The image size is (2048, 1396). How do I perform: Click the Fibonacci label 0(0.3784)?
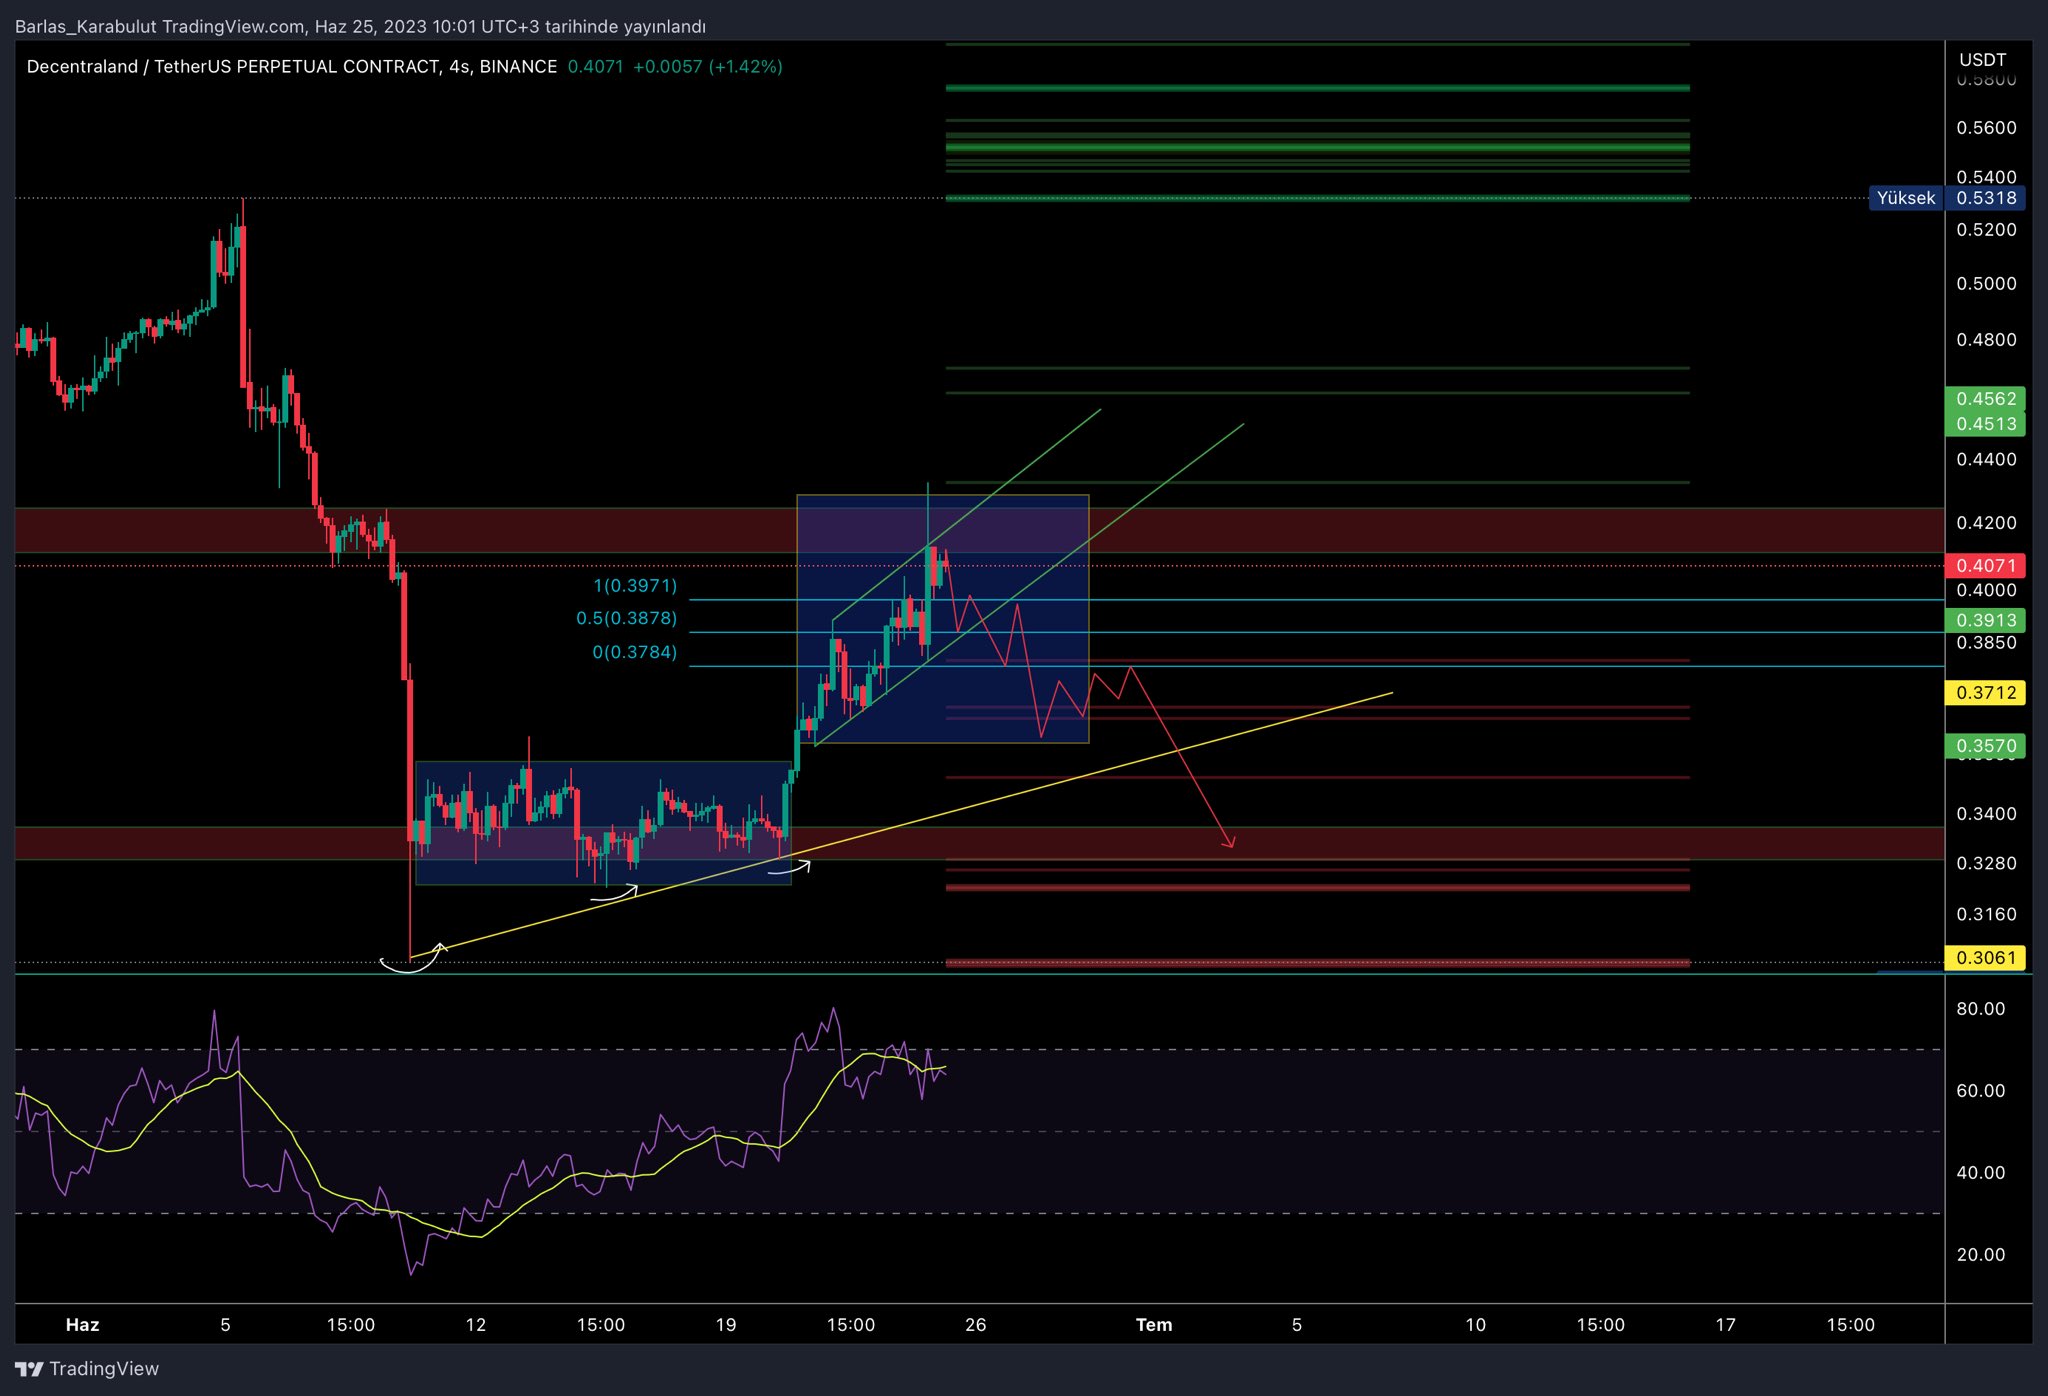coord(634,652)
